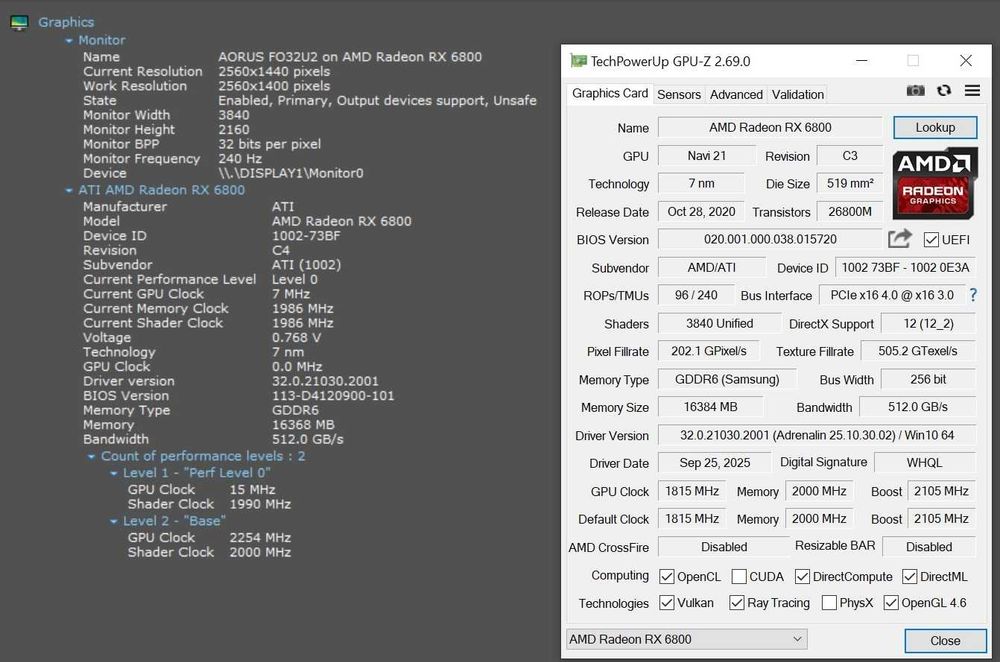Toggle the OpenCL checkbox
This screenshot has width=1000, height=662.
[666, 577]
